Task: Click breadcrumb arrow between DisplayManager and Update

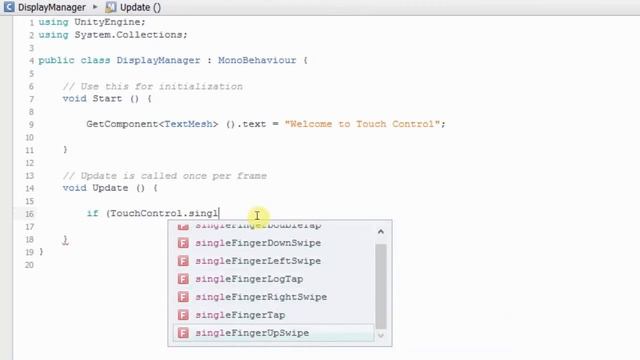Action: tap(95, 7)
